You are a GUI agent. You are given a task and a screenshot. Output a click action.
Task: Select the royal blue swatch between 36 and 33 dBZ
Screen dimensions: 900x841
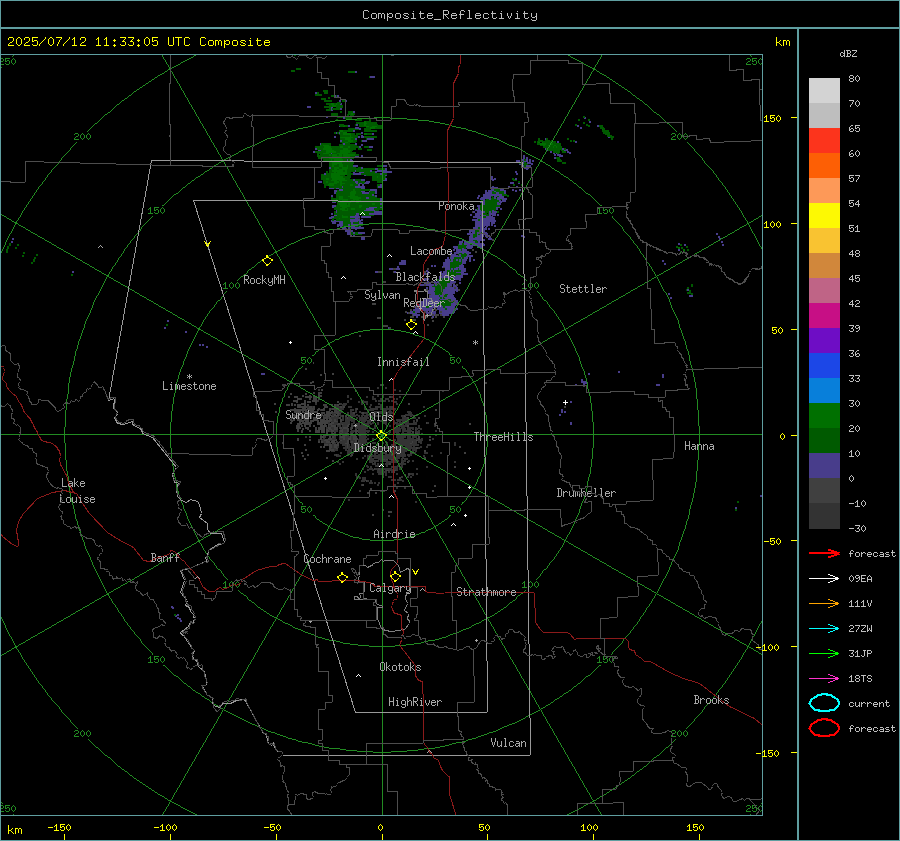[x=824, y=365]
